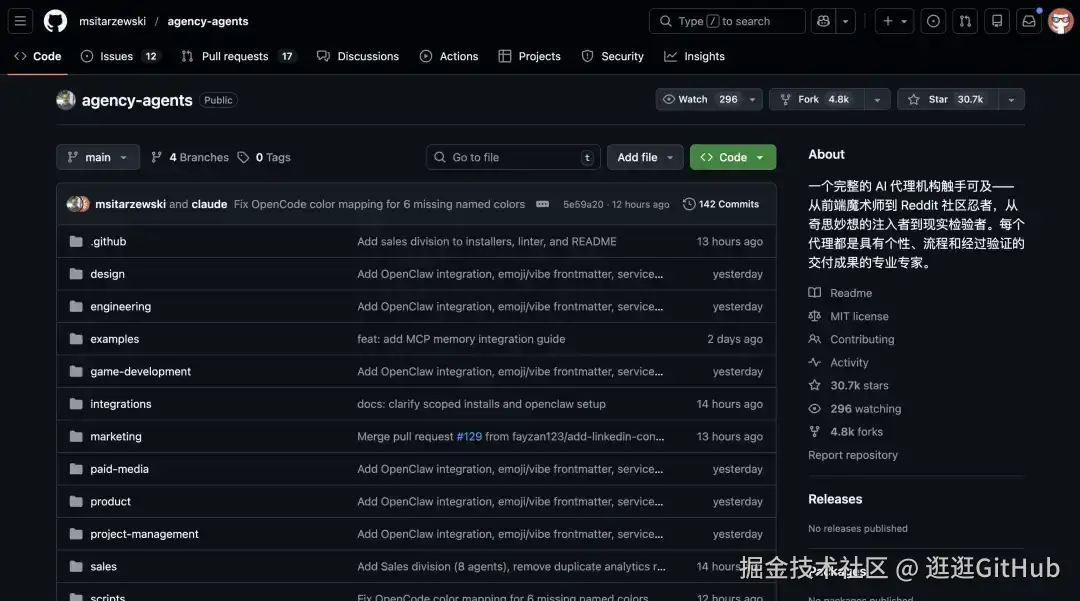Open pull requests icon in top header
This screenshot has width=1080, height=601.
click(965, 21)
